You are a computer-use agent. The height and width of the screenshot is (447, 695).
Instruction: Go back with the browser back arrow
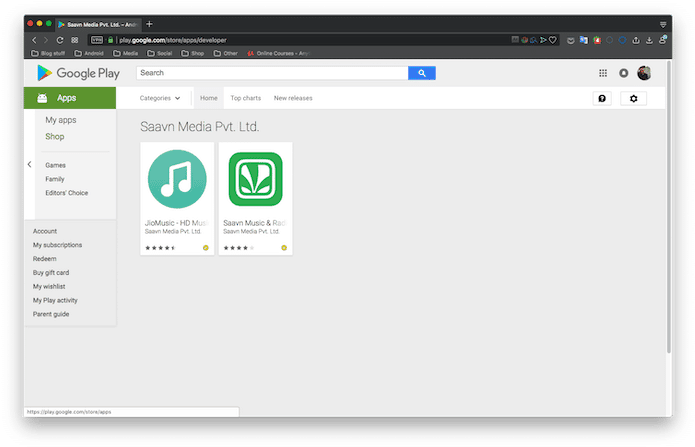coord(34,40)
